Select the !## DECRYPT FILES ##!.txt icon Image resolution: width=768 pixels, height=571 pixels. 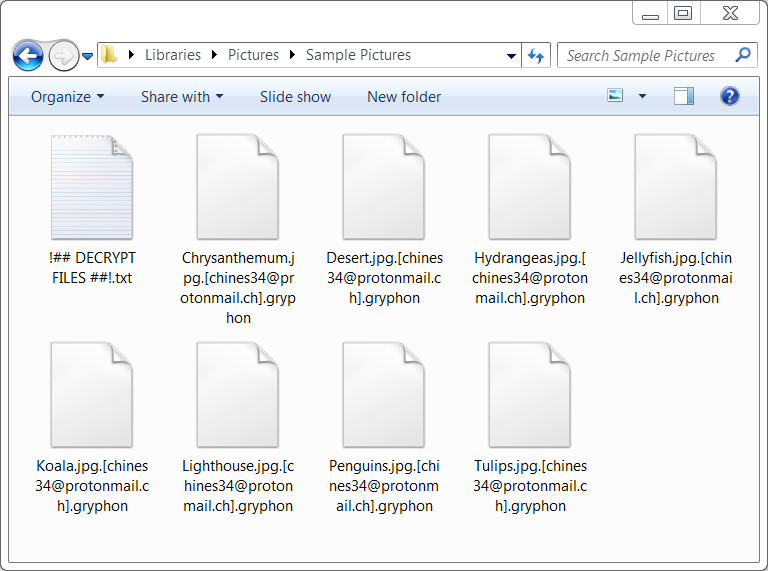(92, 187)
